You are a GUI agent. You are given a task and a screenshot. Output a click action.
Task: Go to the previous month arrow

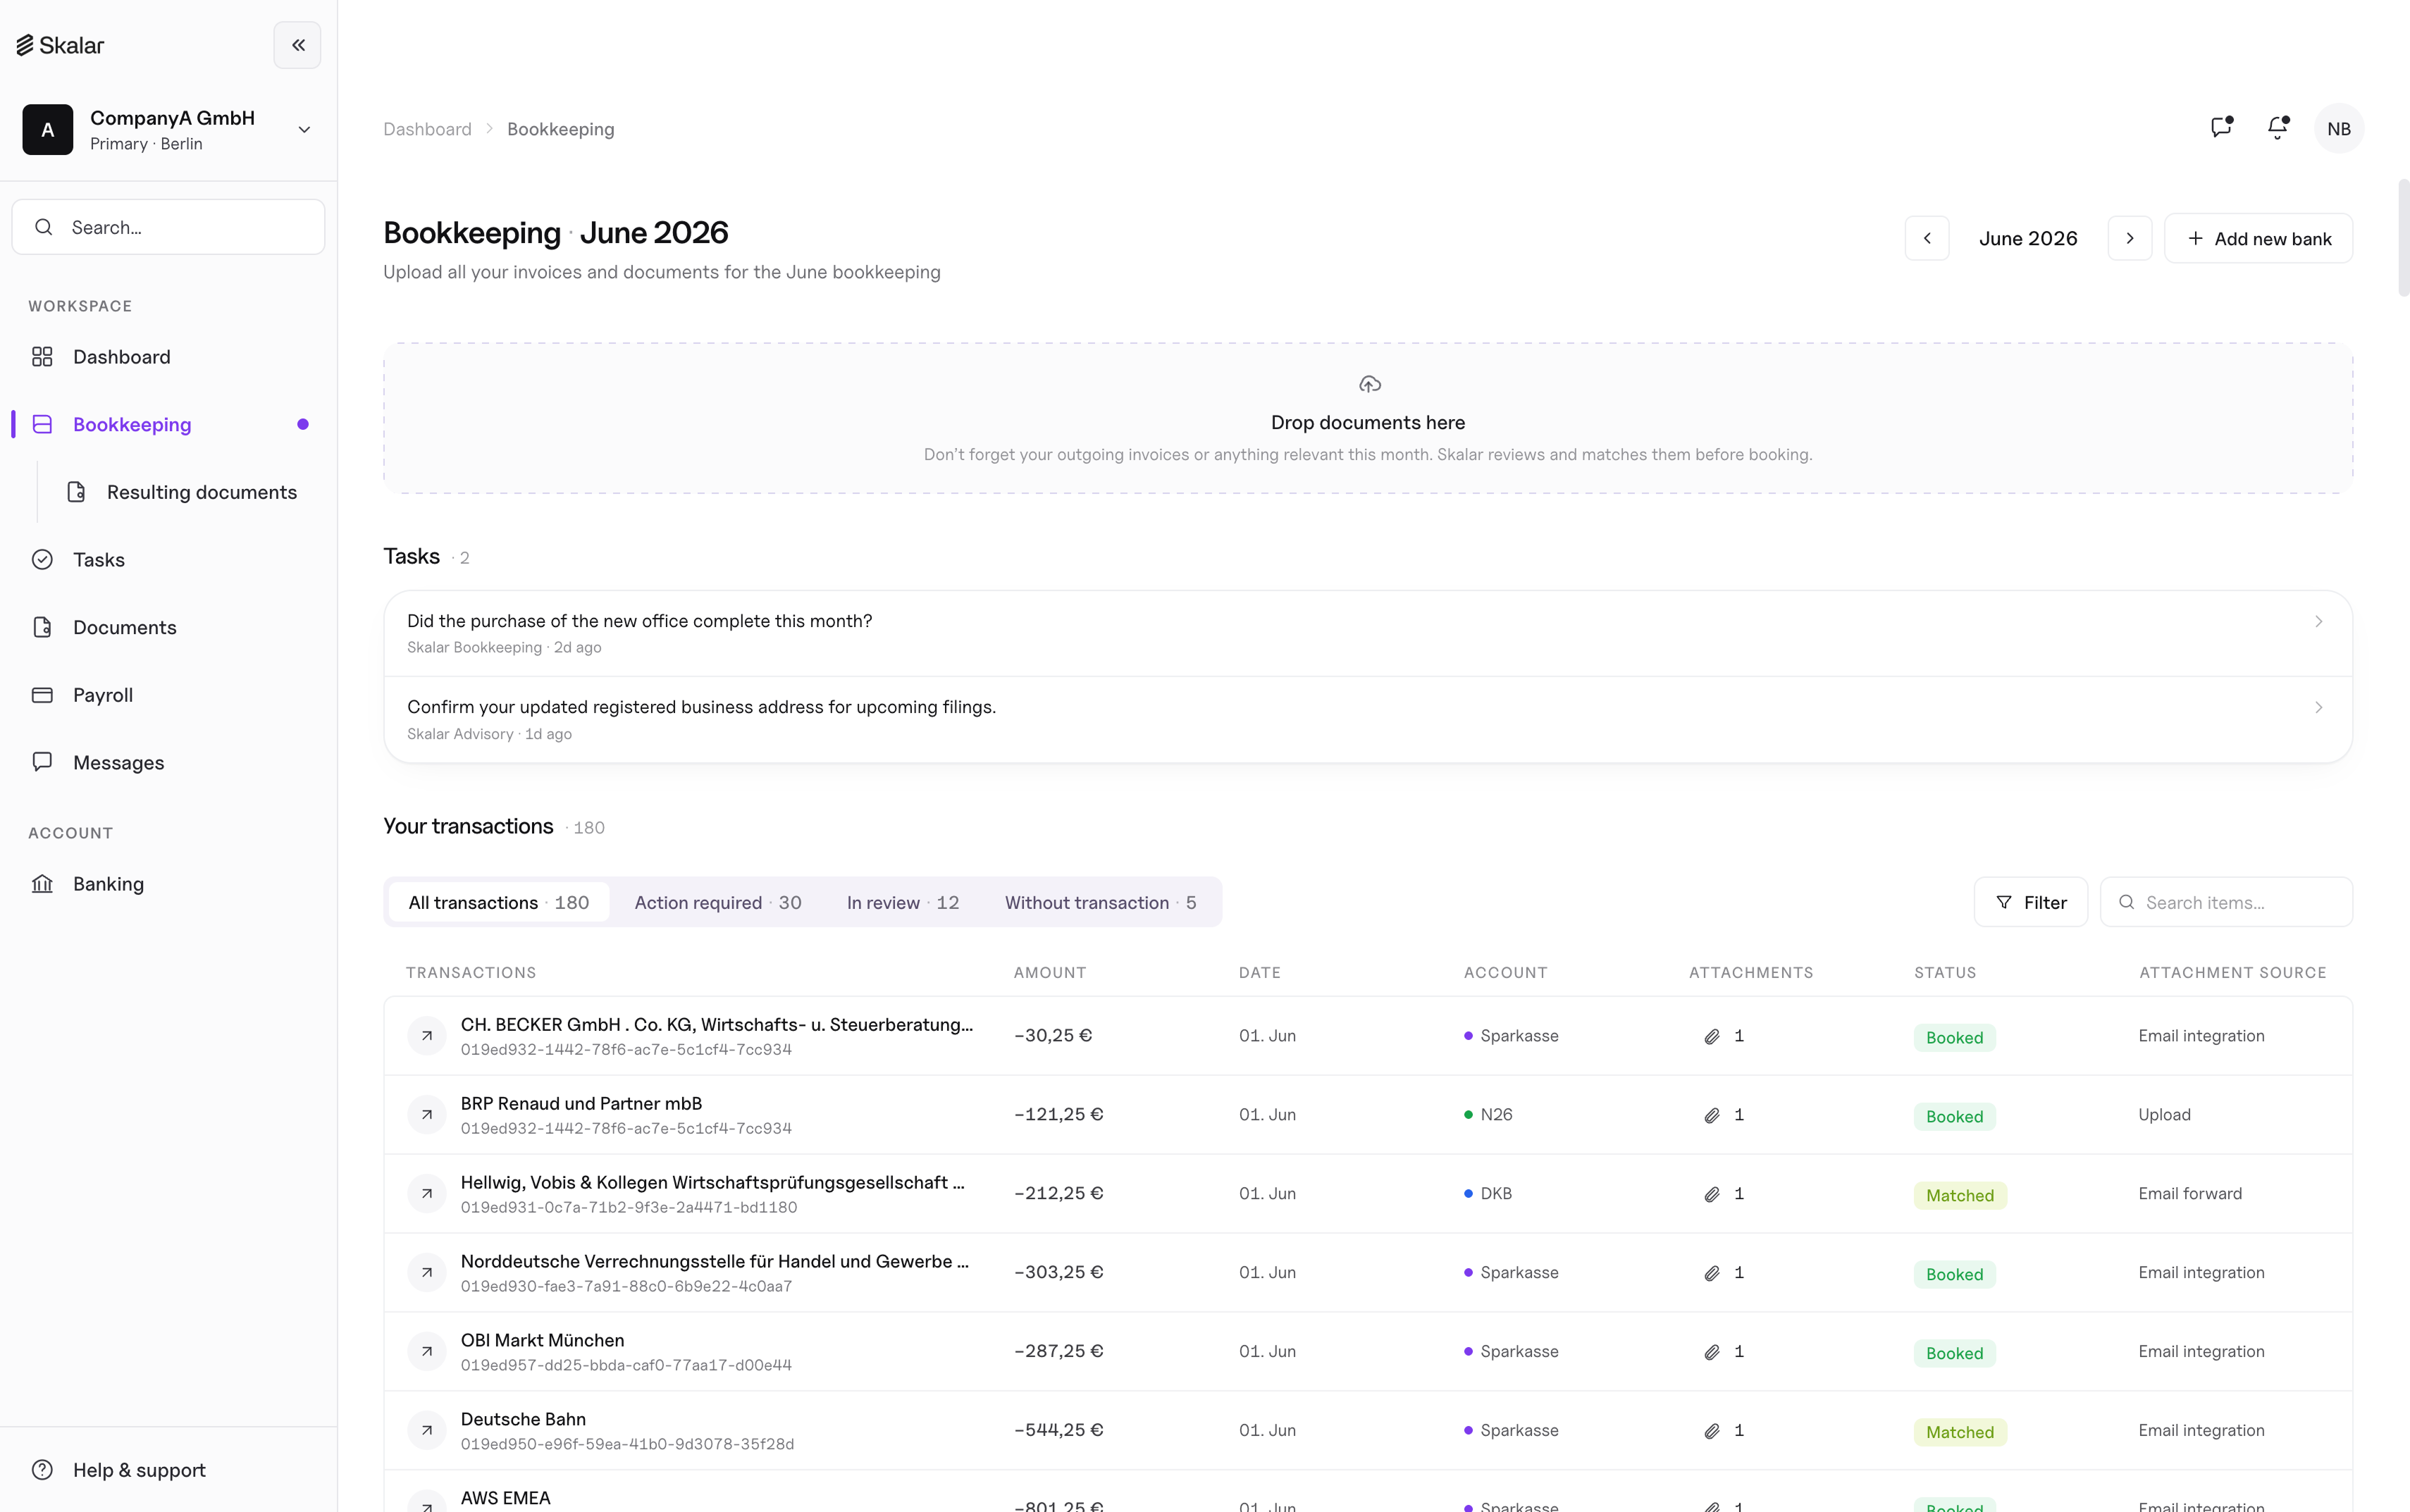click(x=1927, y=238)
